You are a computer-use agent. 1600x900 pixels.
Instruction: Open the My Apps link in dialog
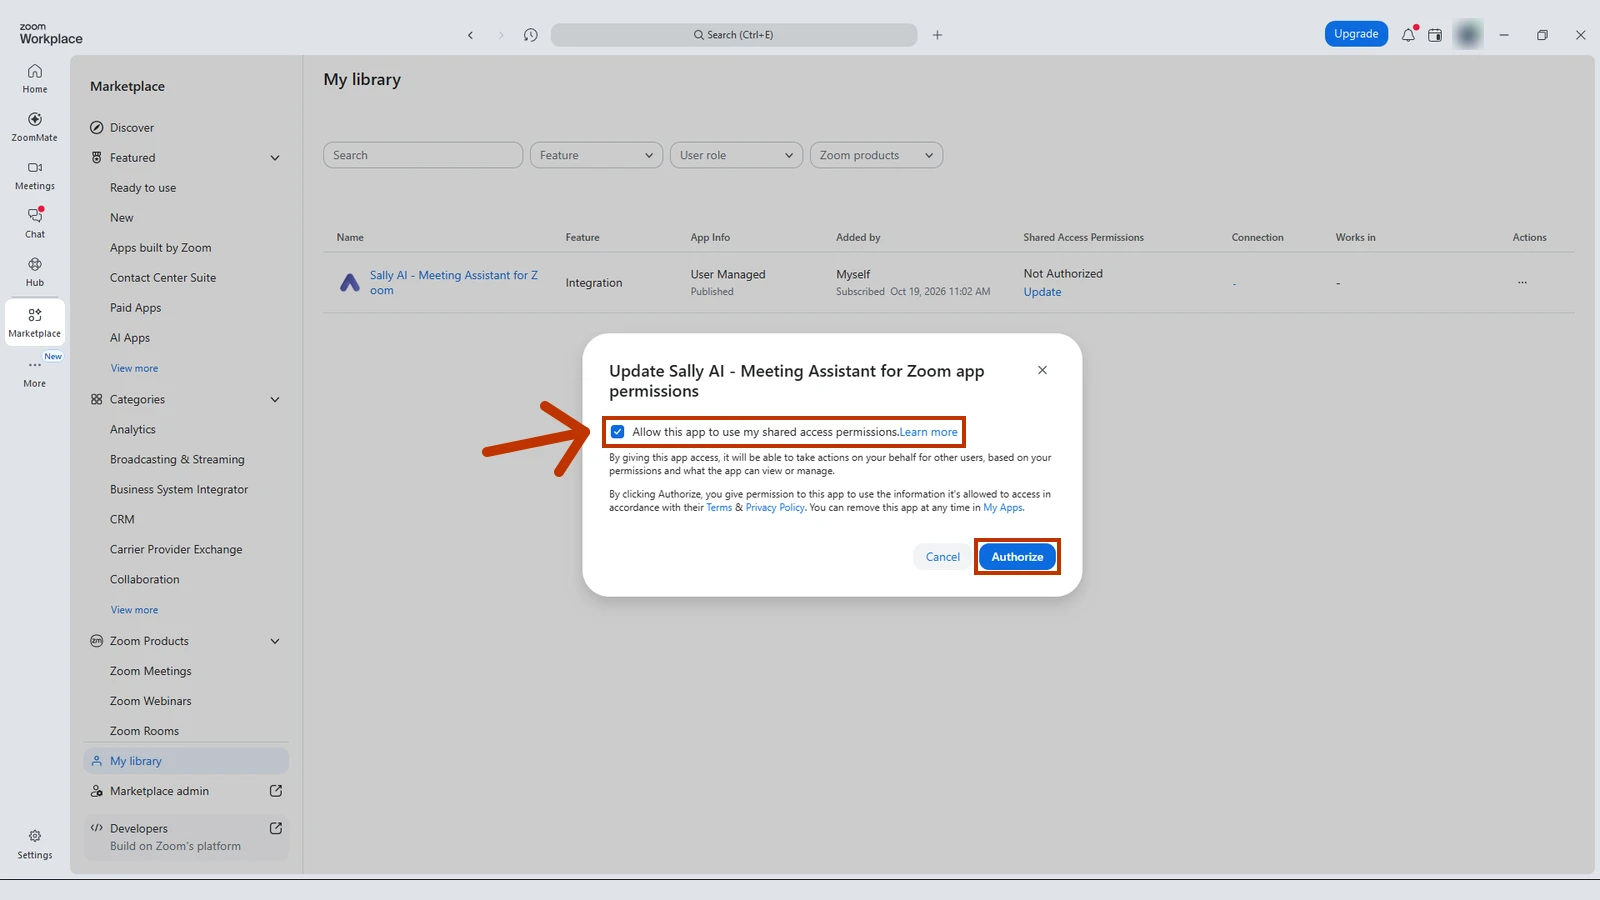coord(1003,508)
